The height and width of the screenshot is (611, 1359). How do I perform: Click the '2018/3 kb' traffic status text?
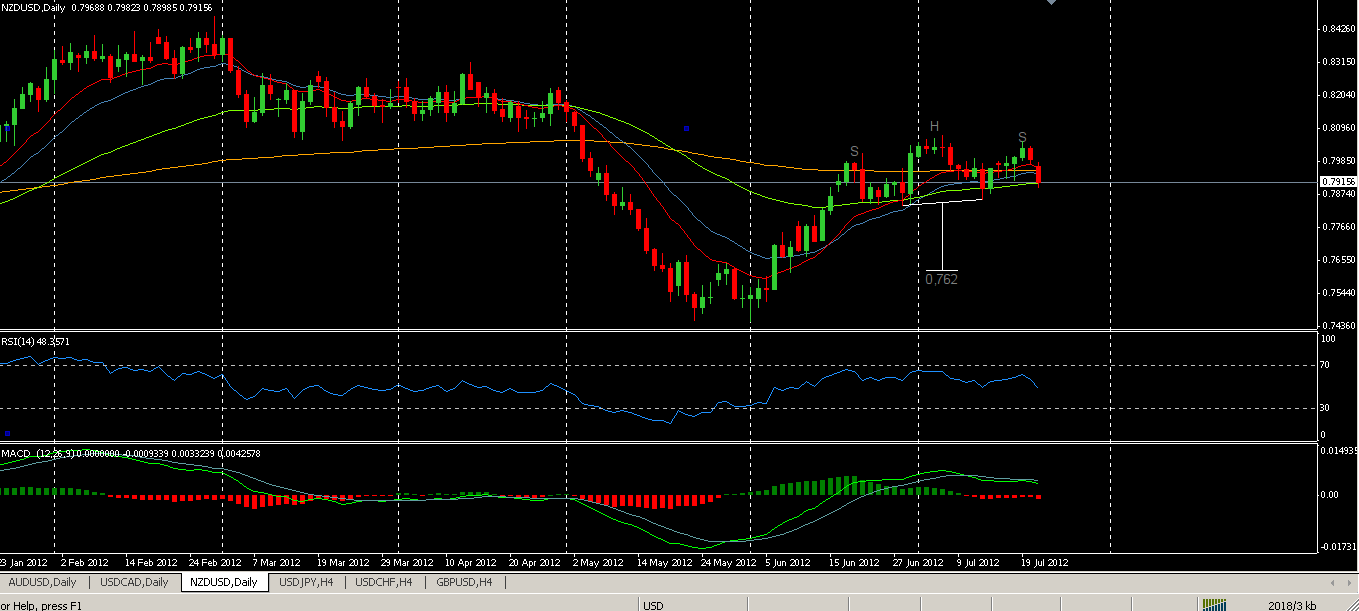coord(1293,605)
